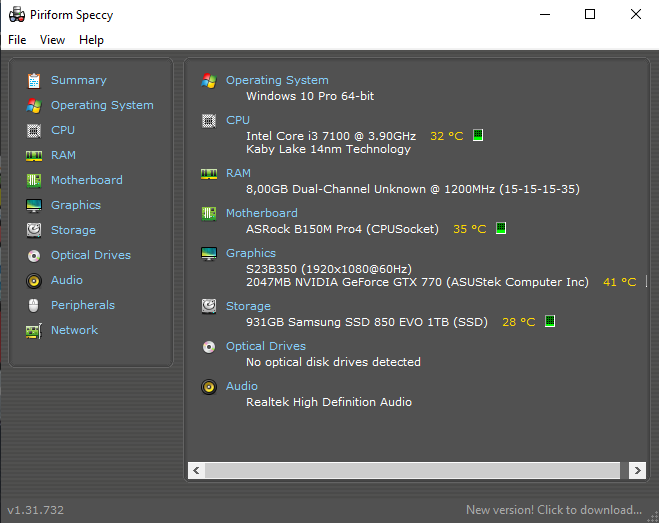Click the Storage temperature indicator icon
The height and width of the screenshot is (523, 659).
(x=550, y=322)
